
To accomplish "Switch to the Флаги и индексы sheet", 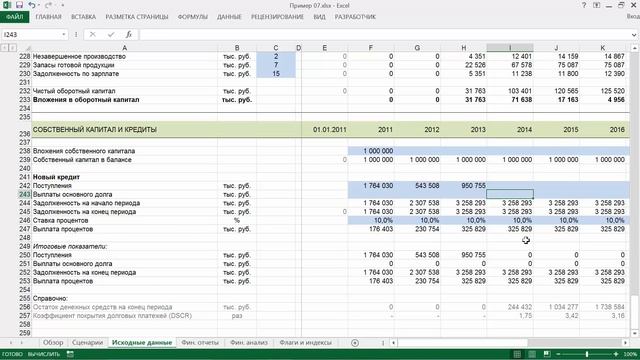I will pos(305,342).
